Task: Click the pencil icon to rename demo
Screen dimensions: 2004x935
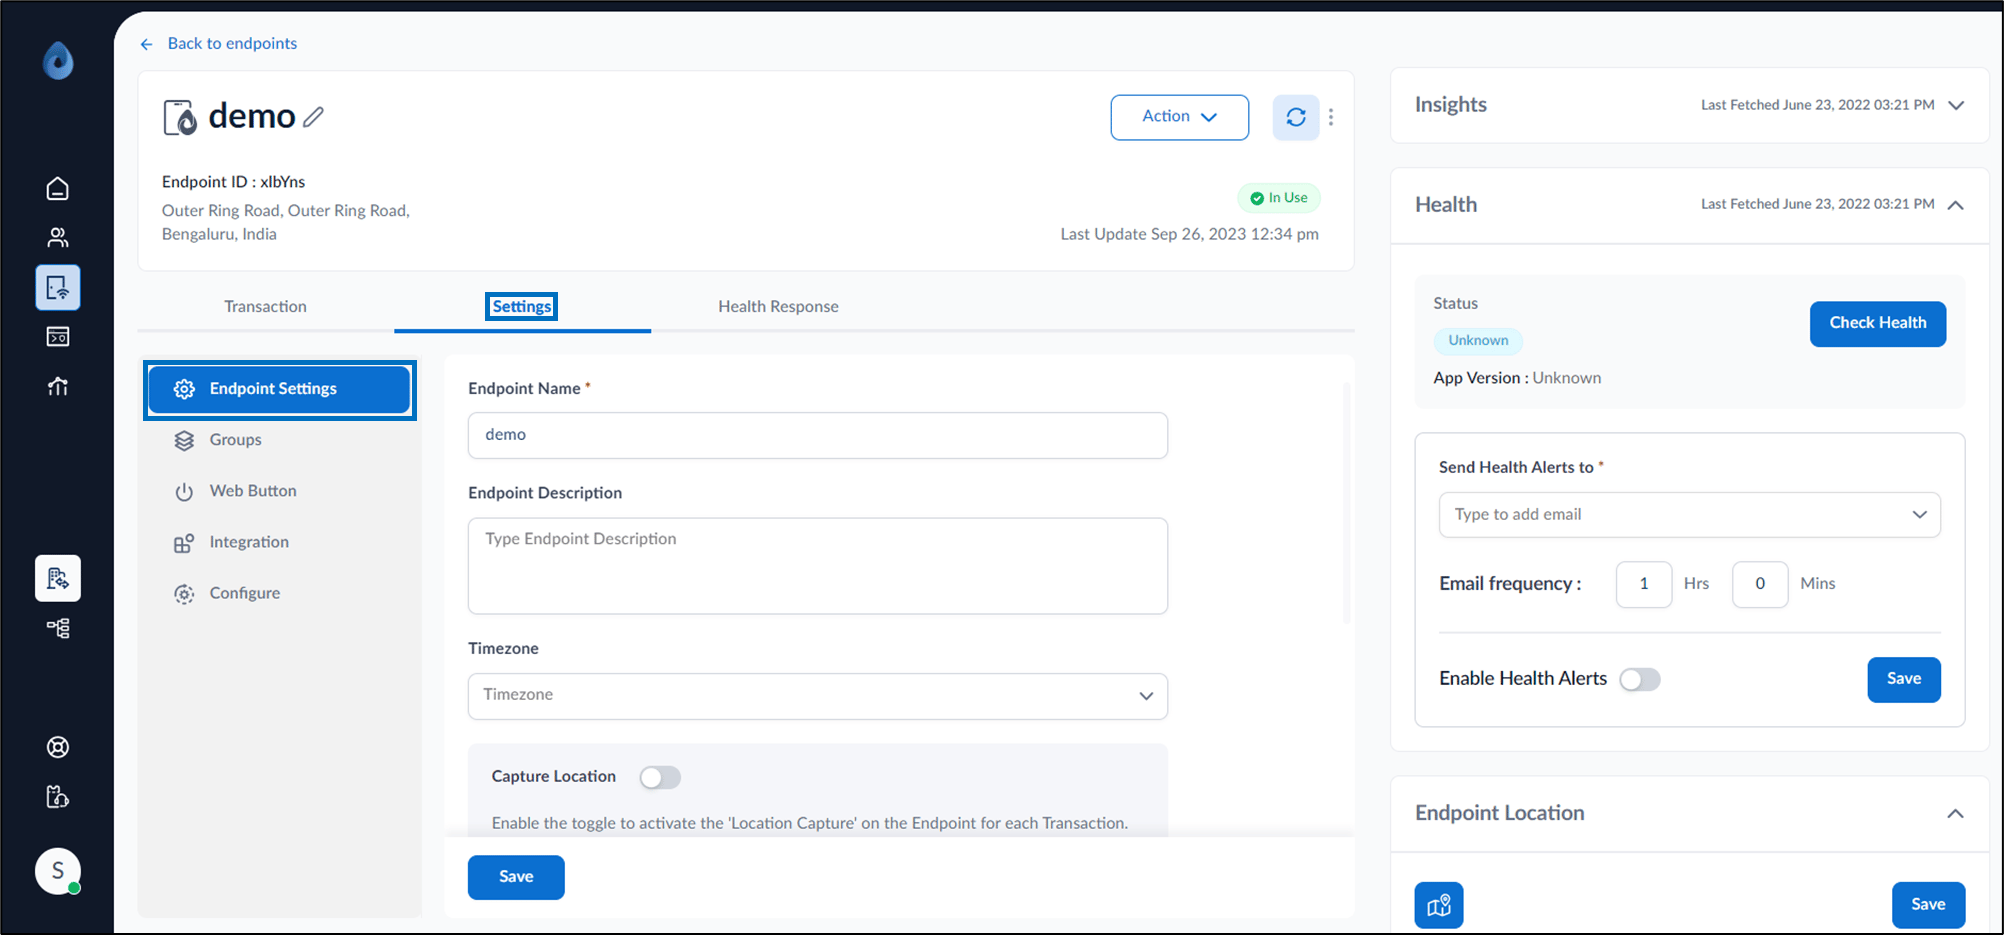Action: coord(314,117)
